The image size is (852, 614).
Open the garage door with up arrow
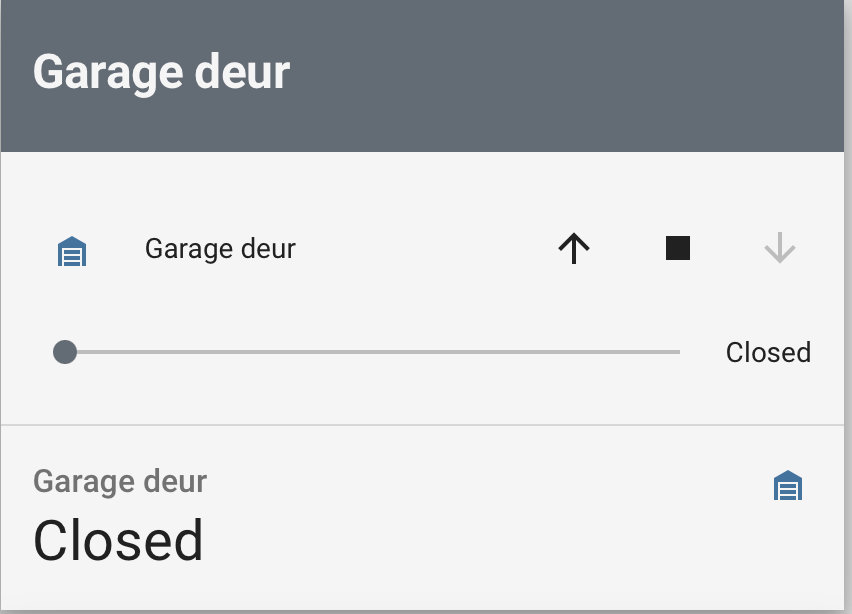tap(574, 248)
